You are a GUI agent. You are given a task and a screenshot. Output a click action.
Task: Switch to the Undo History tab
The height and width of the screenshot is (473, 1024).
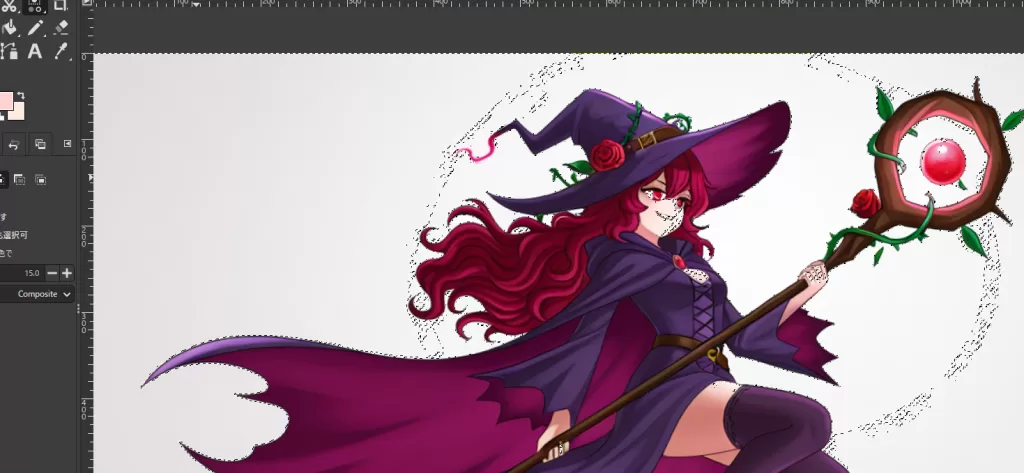[15, 144]
